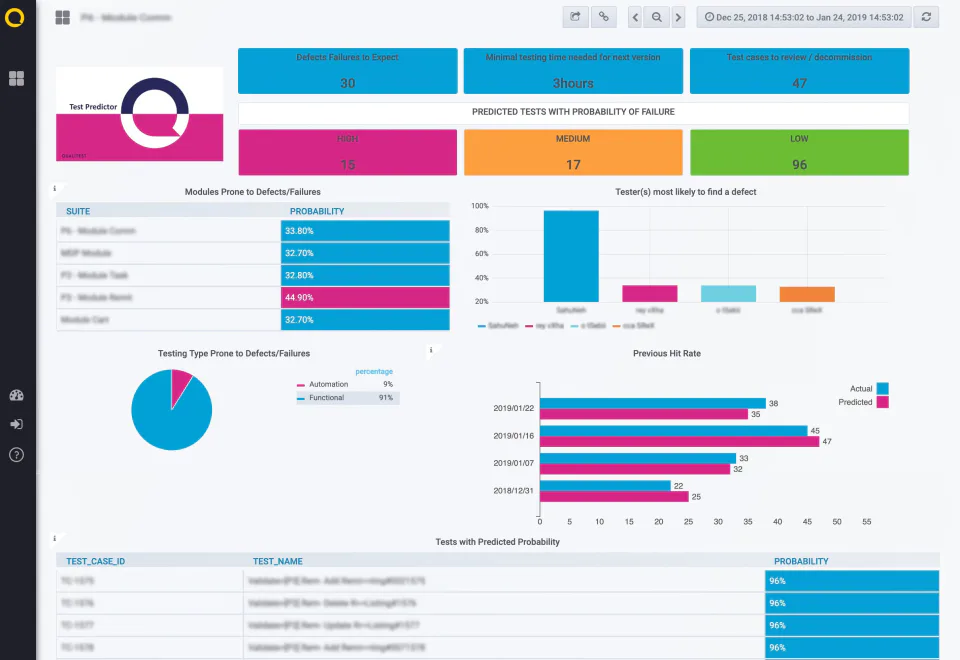Click the yellow Grafana logo
Viewport: 960px width, 660px height.
point(14,17)
